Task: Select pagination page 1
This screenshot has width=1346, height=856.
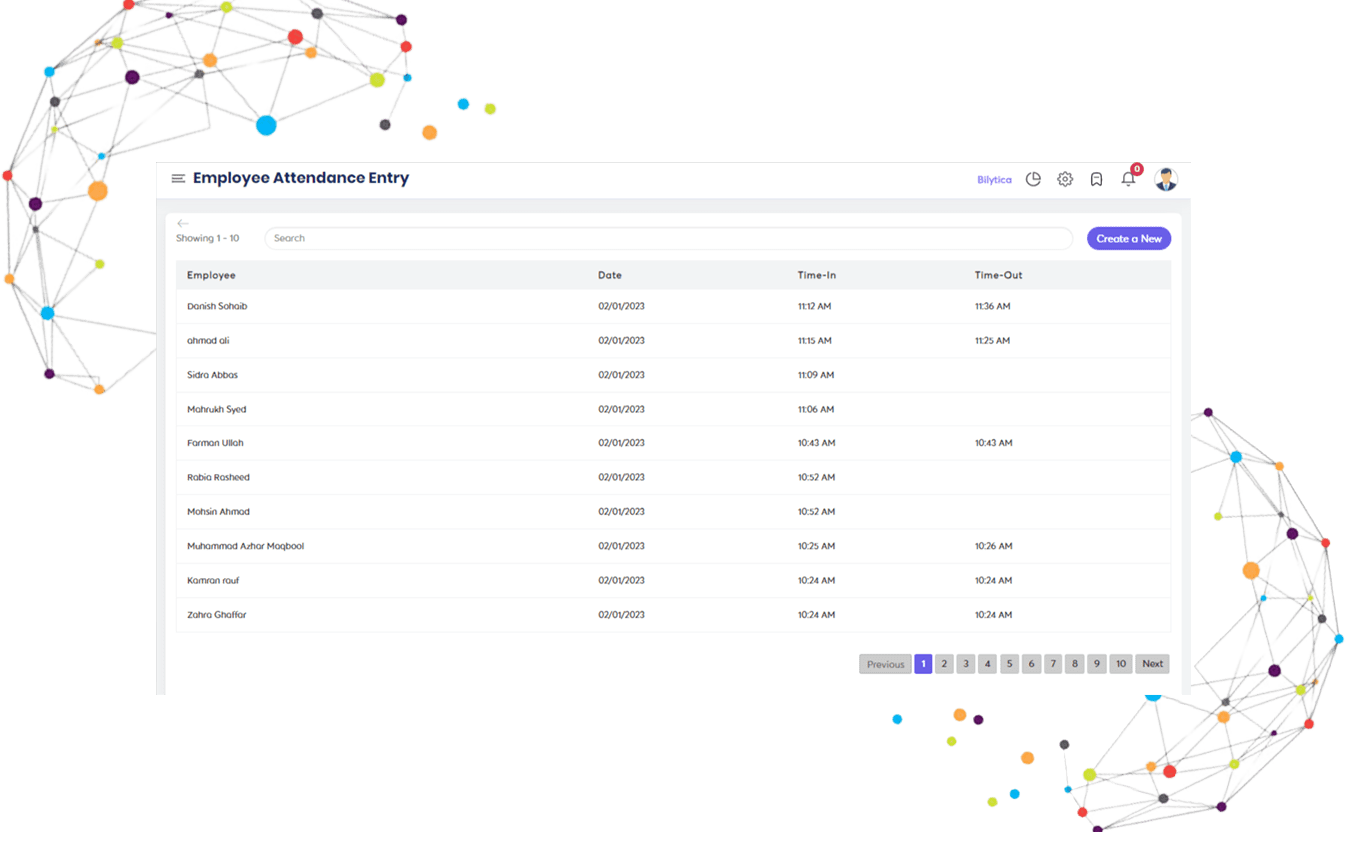Action: [x=923, y=664]
